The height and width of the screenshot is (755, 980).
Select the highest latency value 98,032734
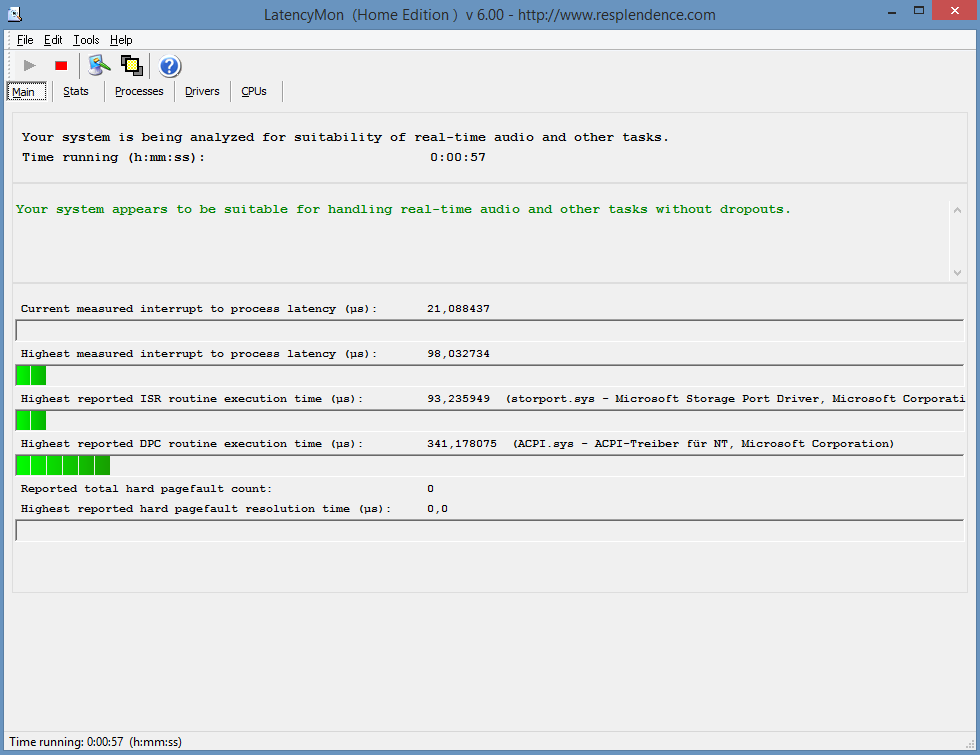(458, 354)
